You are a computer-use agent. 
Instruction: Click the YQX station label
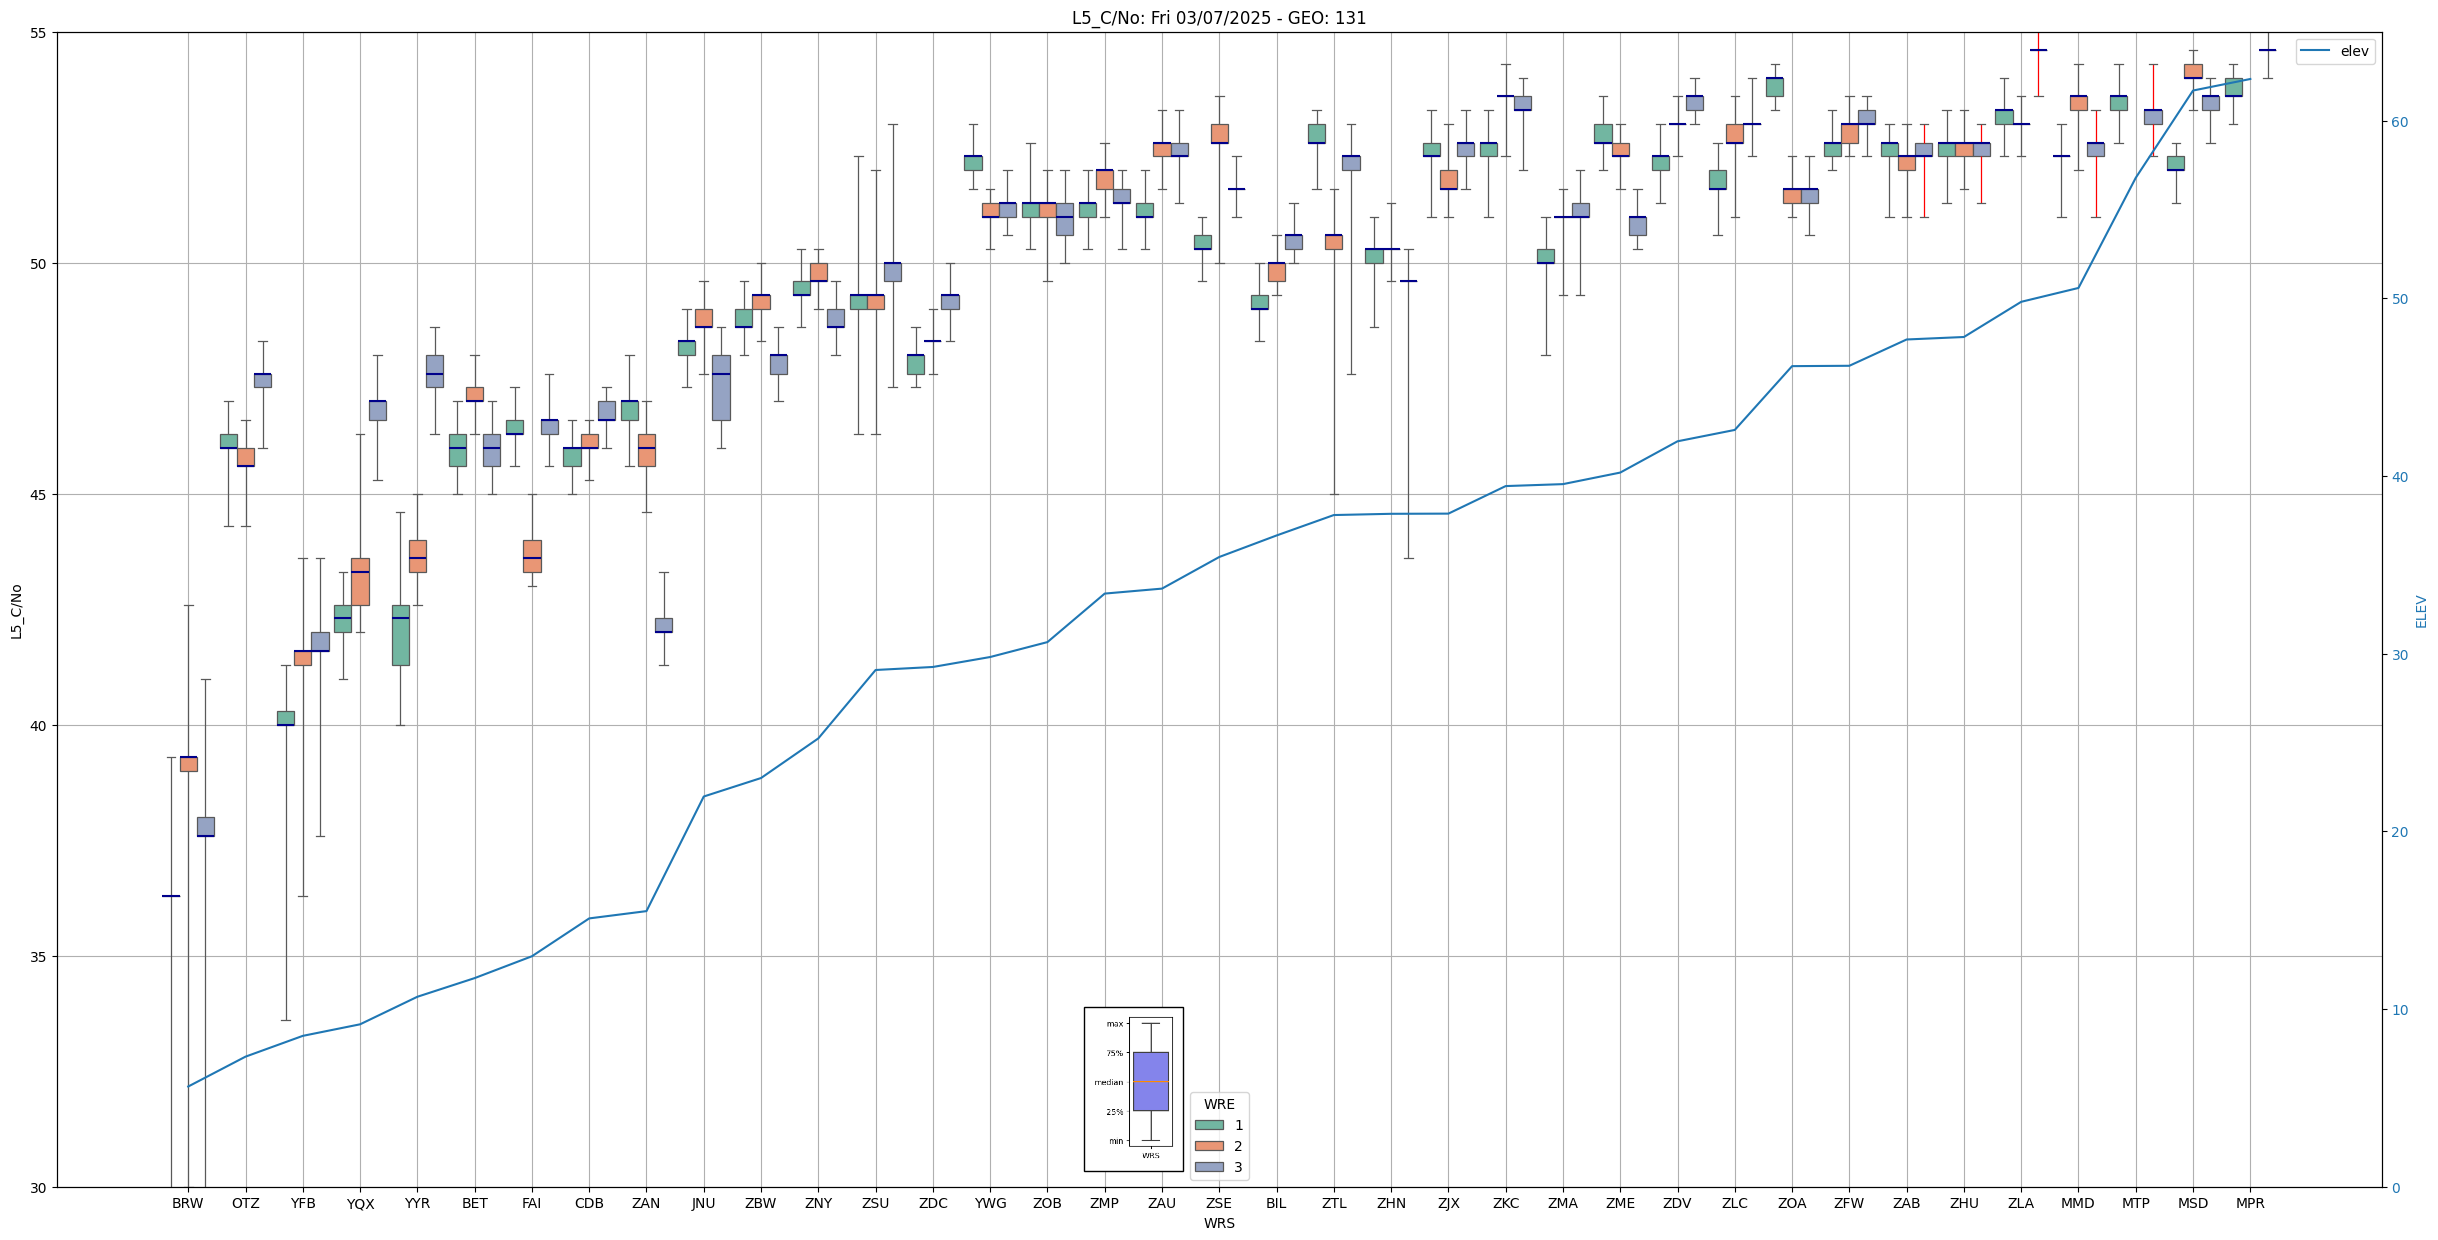click(x=360, y=1203)
